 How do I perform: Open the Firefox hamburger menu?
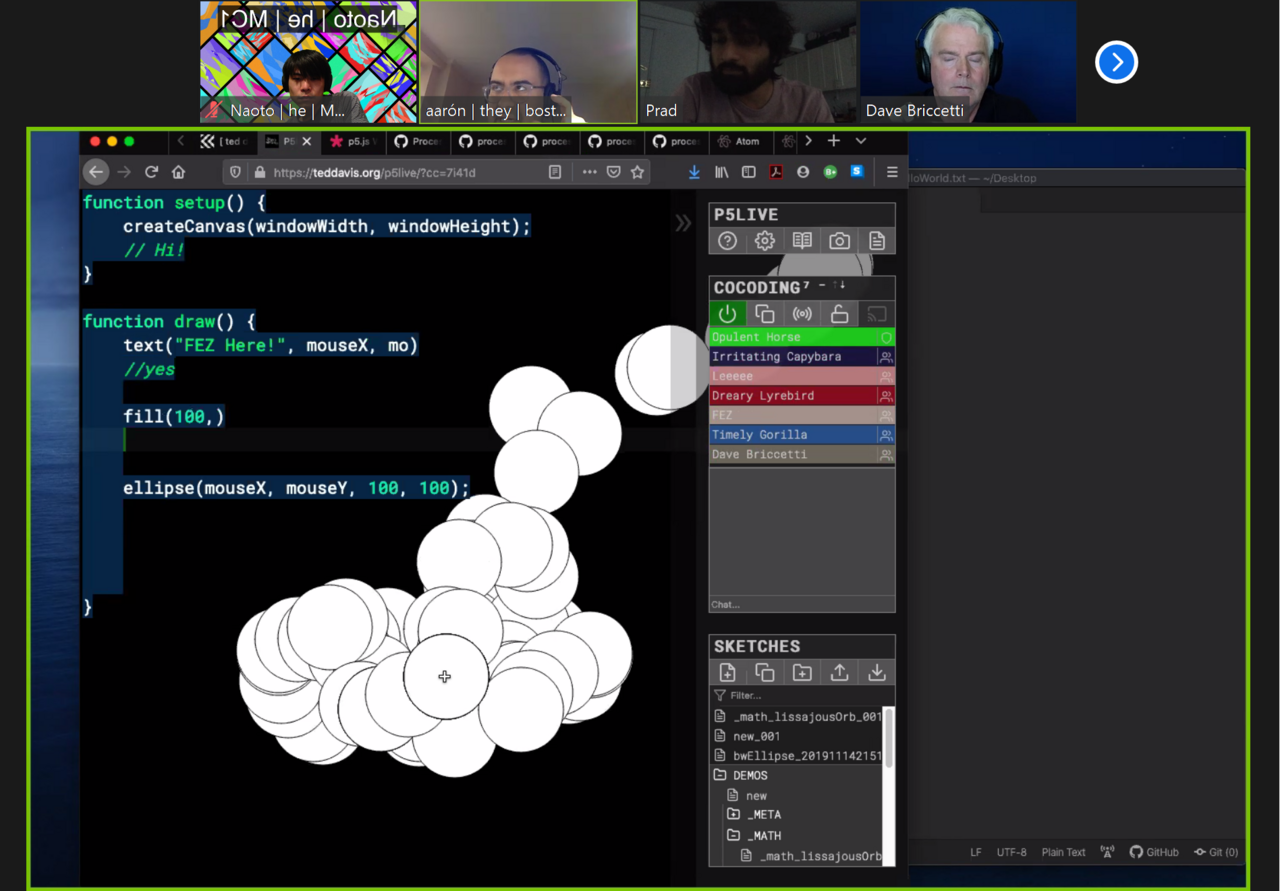click(892, 172)
